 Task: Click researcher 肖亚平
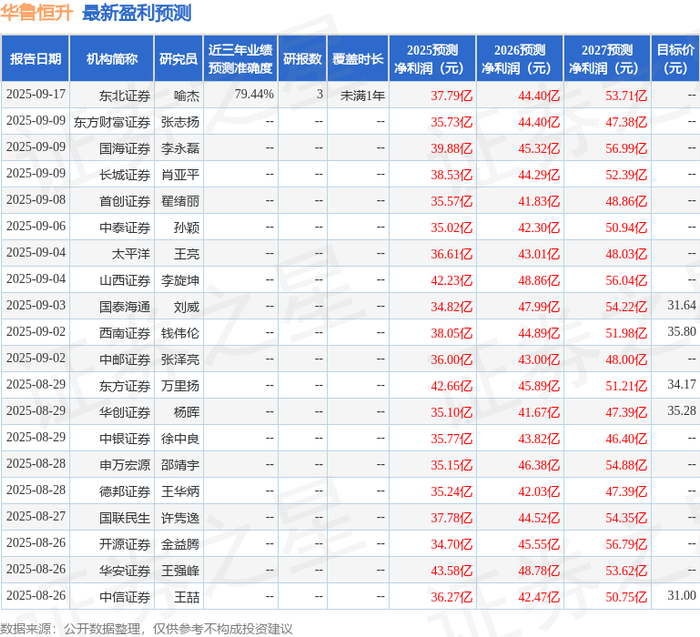180,175
